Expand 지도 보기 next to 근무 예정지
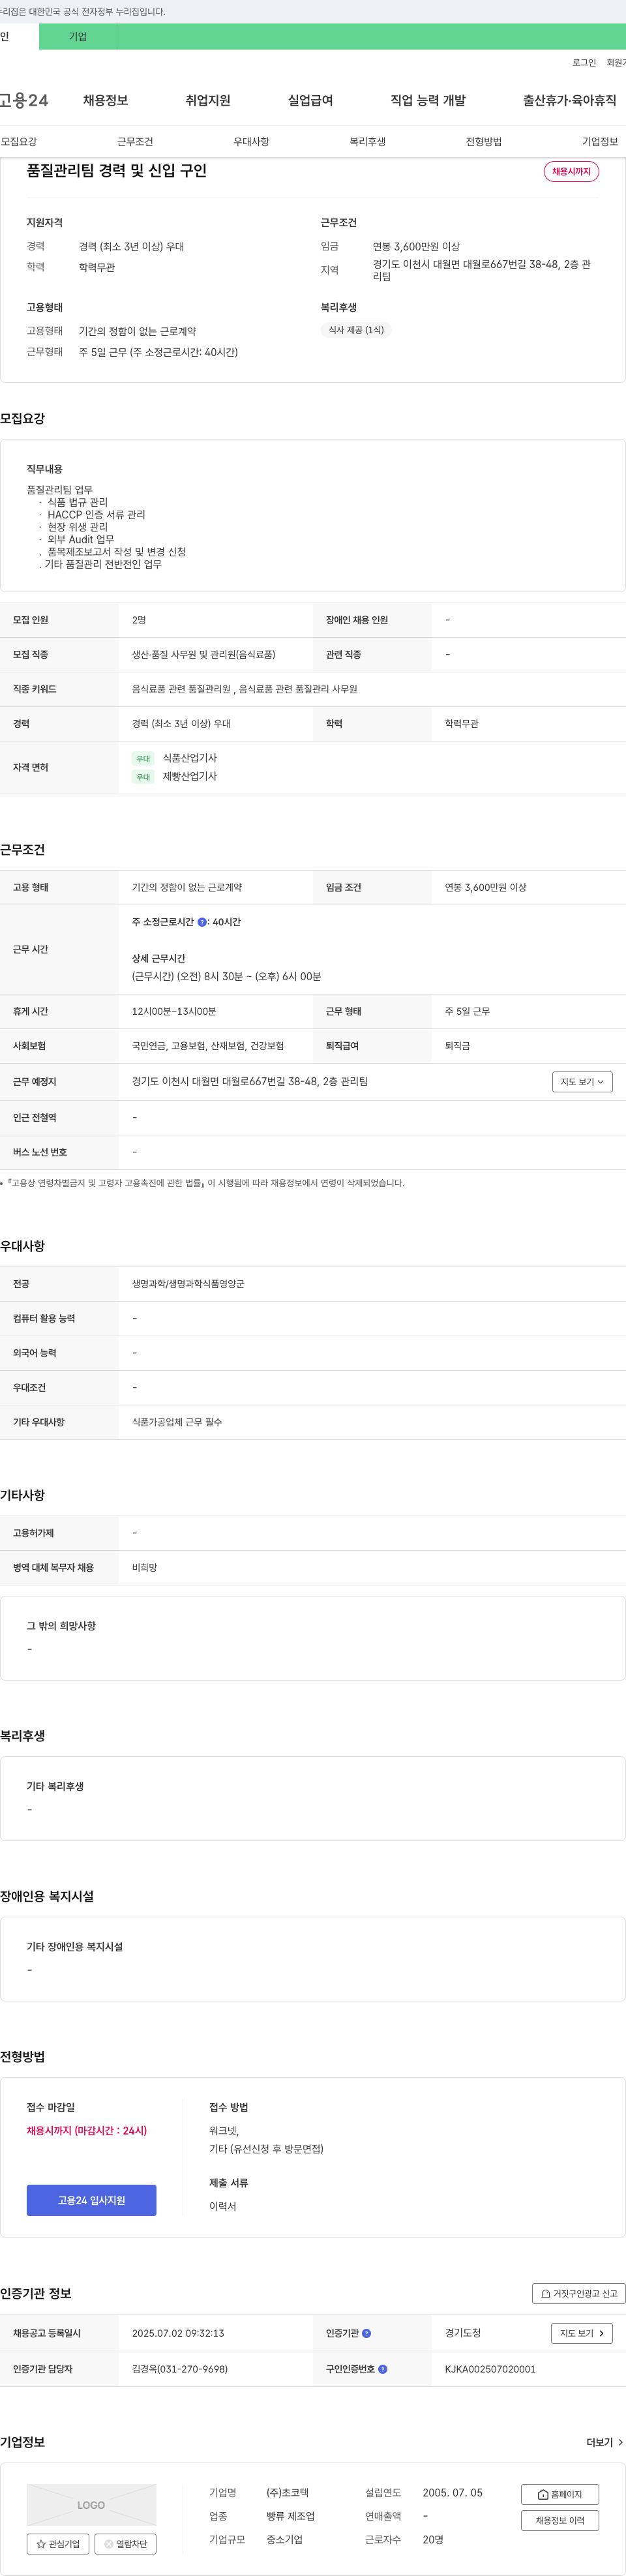Screen dimensions: 626x2576 point(582,1082)
